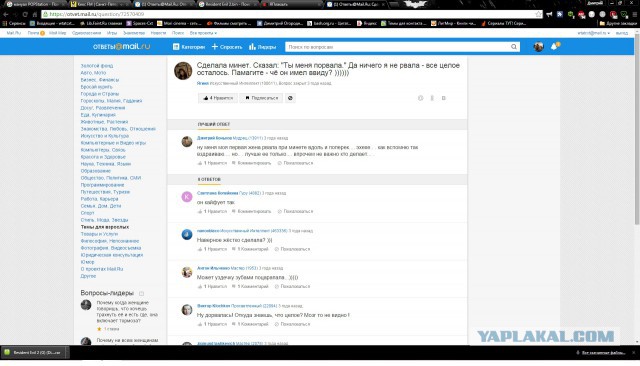Open the Лидеры chart link

coord(262,47)
